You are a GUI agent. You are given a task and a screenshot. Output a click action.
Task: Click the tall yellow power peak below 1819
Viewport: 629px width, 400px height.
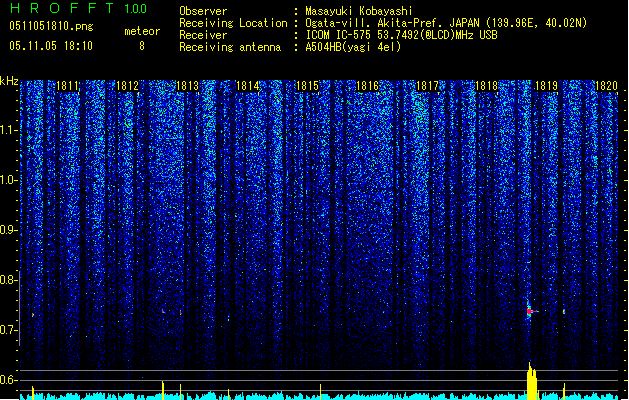pyautogui.click(x=532, y=381)
